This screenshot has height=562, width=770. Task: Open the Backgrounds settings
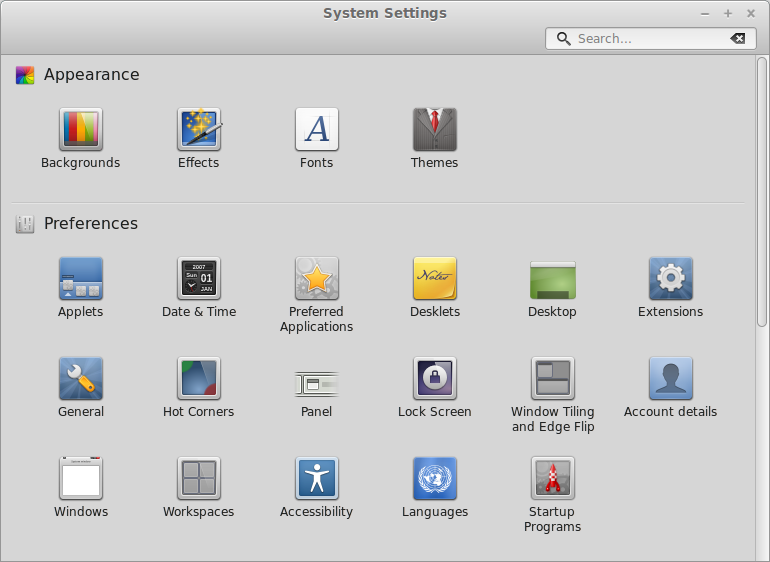coord(80,130)
